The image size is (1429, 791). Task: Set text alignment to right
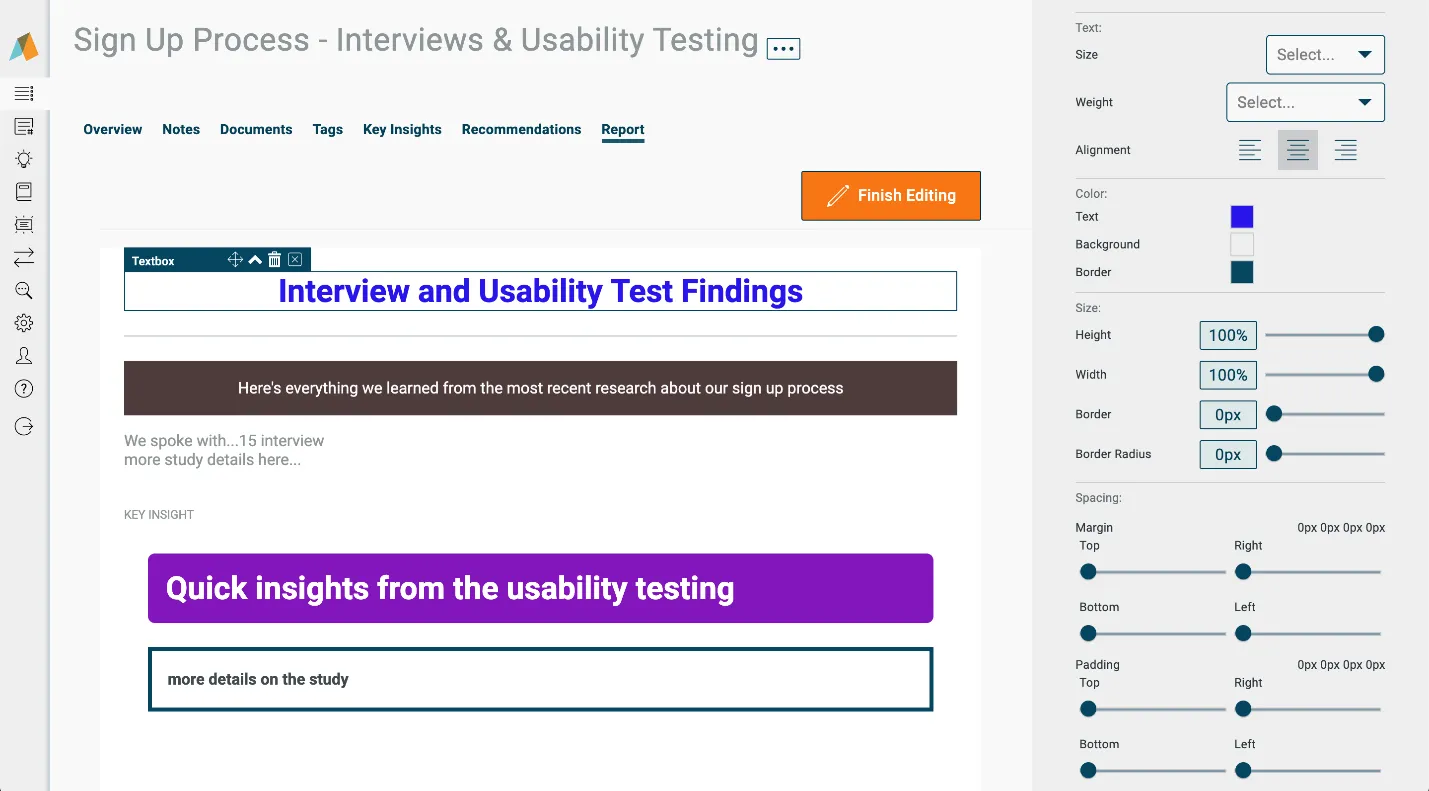(1346, 150)
